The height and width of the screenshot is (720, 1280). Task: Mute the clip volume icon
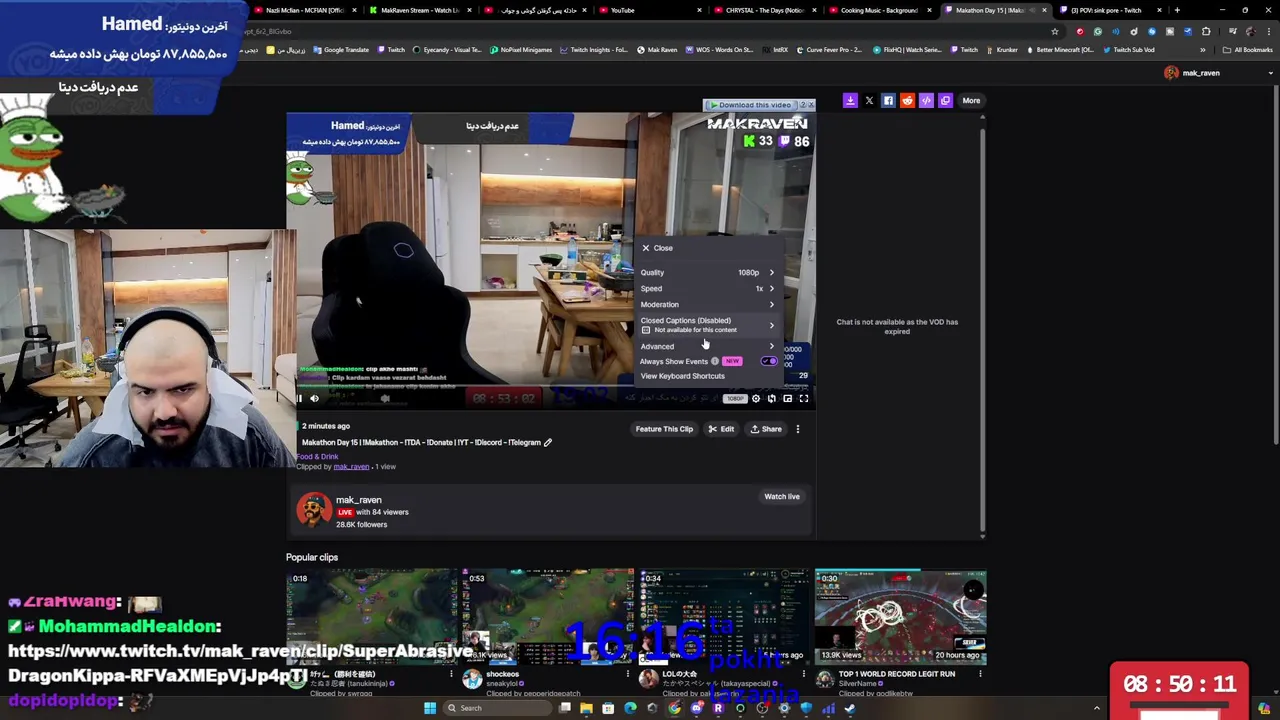pos(314,398)
